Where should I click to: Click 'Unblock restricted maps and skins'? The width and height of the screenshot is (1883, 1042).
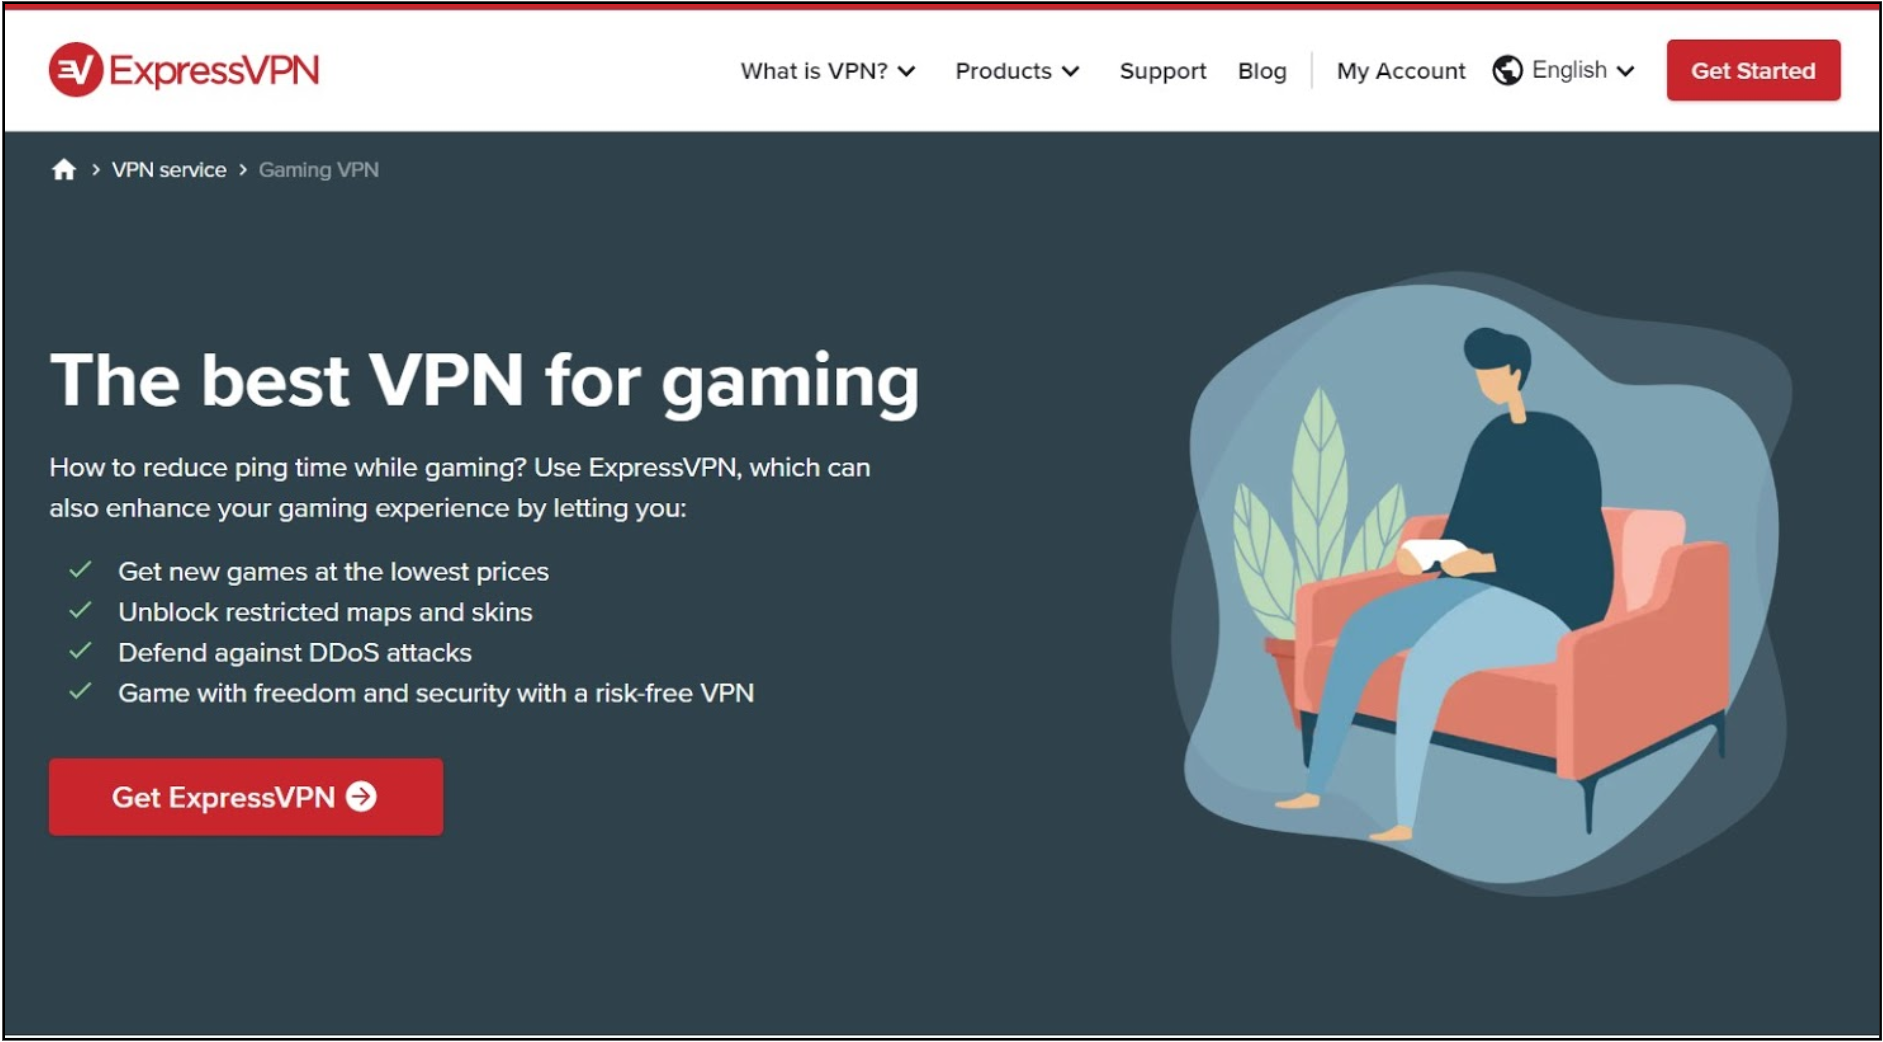pos(325,612)
